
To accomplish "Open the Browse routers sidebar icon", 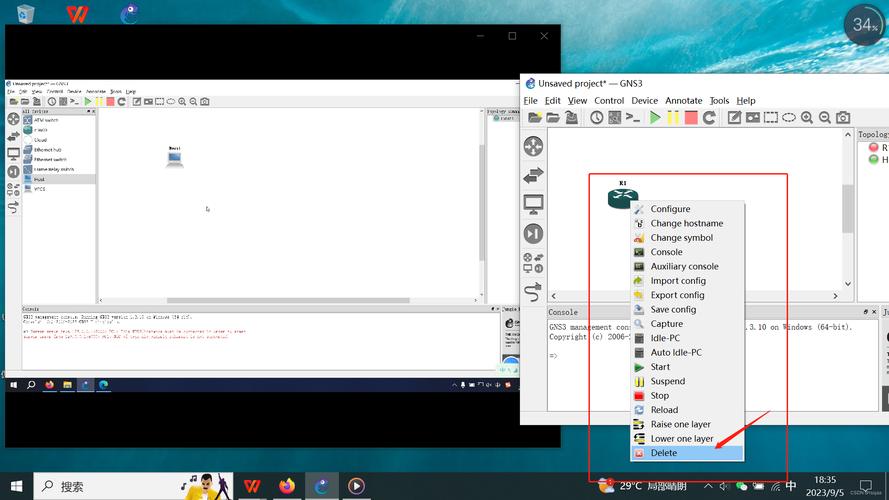I will [x=533, y=146].
